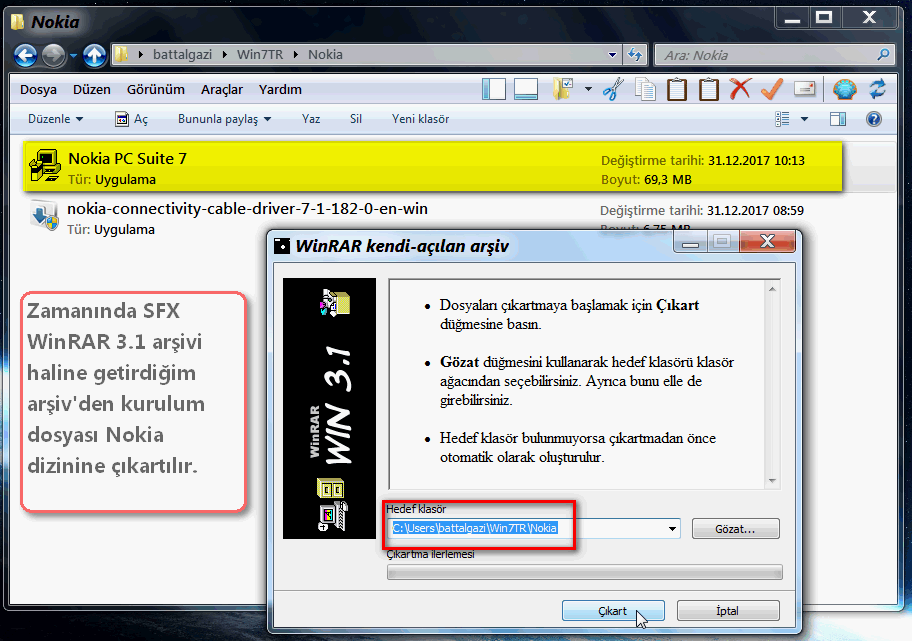
Task: Click the clipboard icon beside the Copy icon
Action: pos(676,90)
